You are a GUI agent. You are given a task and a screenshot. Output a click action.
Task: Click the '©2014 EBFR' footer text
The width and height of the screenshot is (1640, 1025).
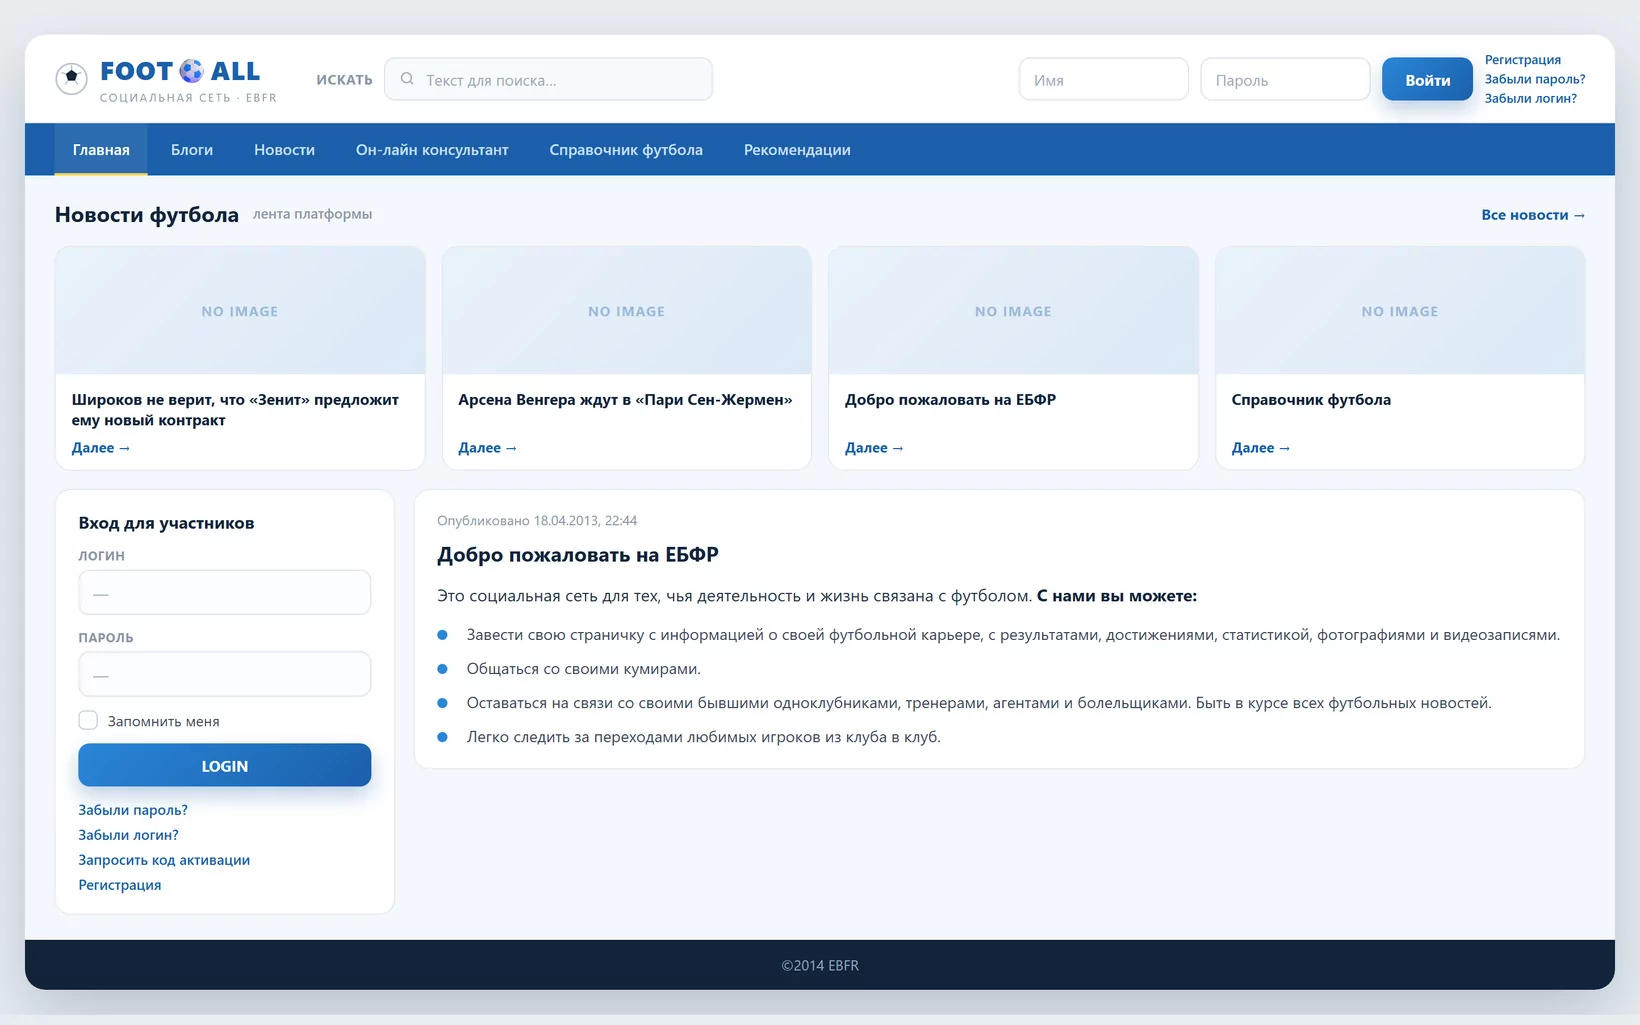point(820,966)
